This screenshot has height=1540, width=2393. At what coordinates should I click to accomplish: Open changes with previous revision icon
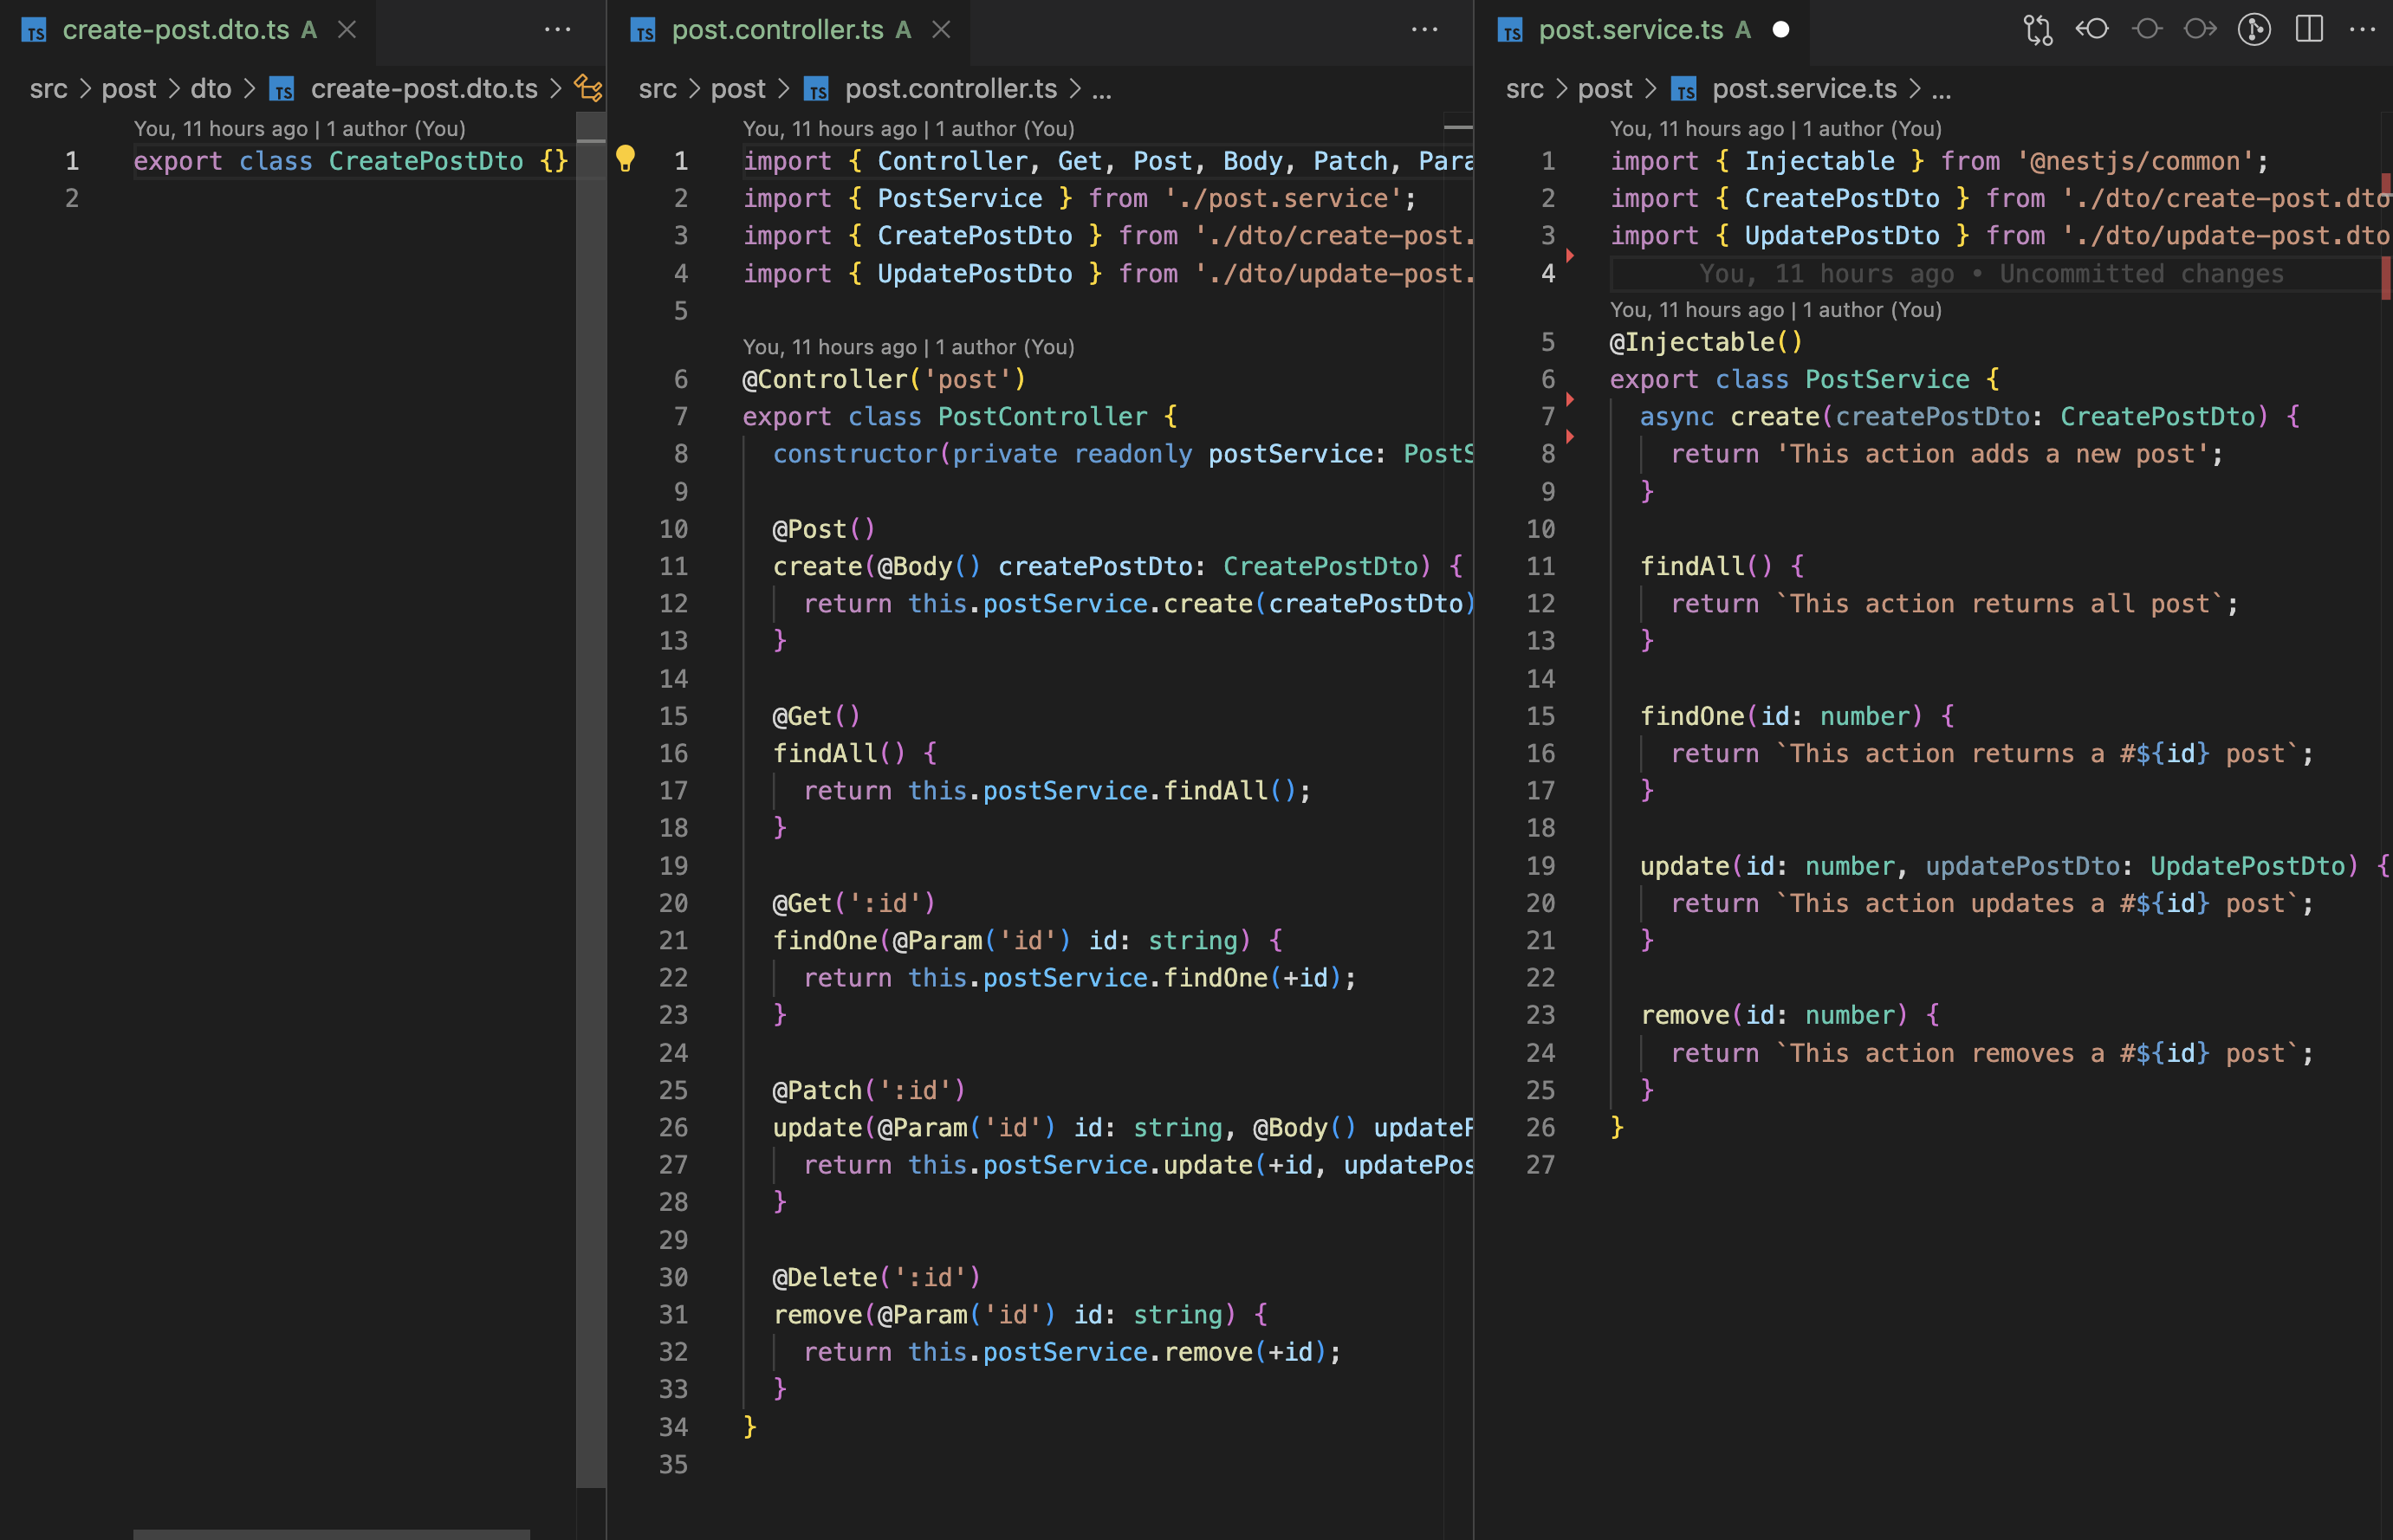2092,29
